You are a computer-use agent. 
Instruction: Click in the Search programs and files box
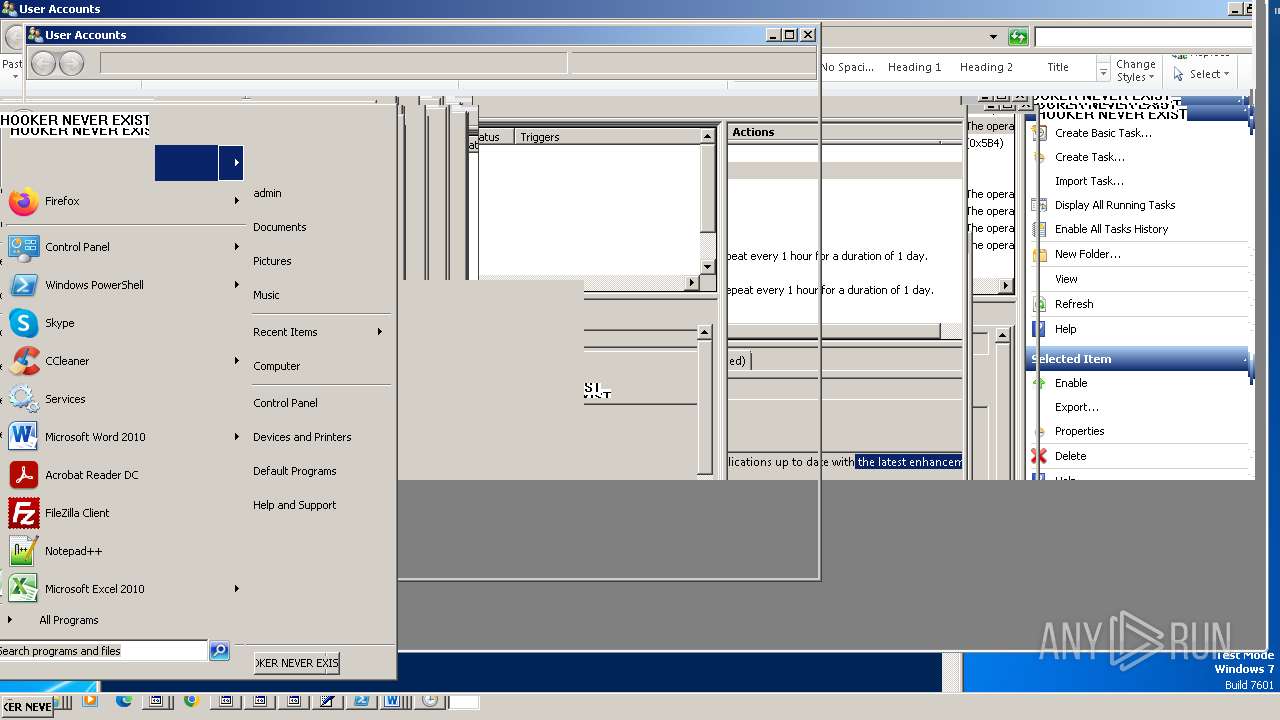tap(103, 651)
